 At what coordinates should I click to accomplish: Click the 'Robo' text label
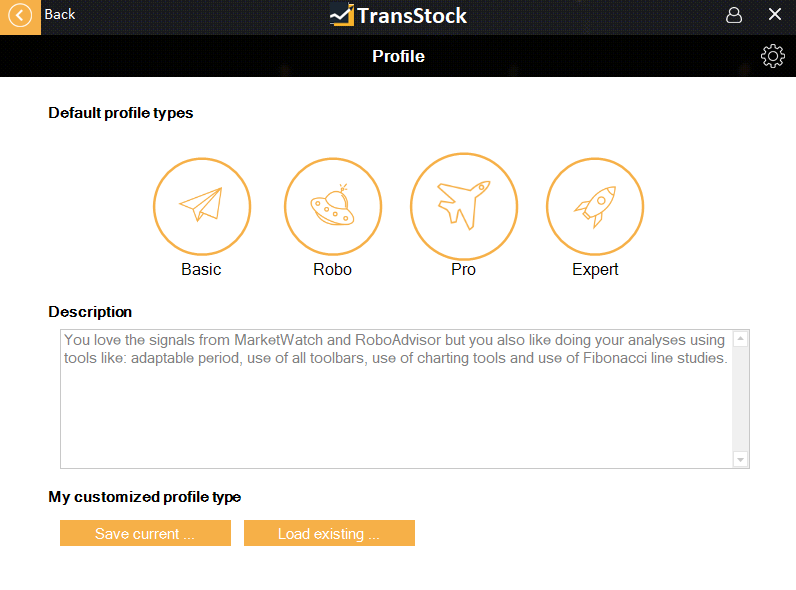(x=333, y=269)
